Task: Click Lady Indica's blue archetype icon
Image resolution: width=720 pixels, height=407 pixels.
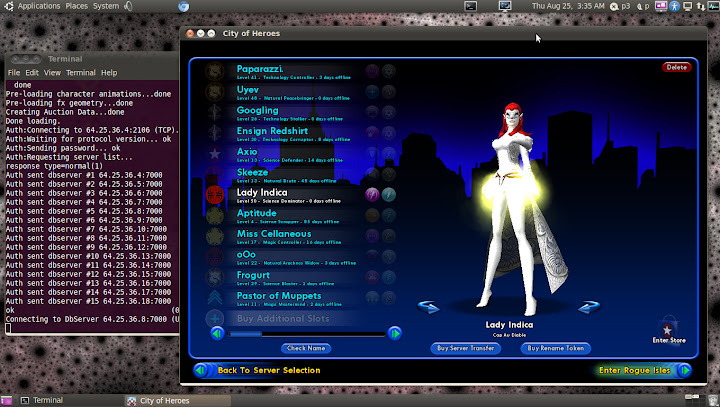Action: pyautogui.click(x=388, y=195)
